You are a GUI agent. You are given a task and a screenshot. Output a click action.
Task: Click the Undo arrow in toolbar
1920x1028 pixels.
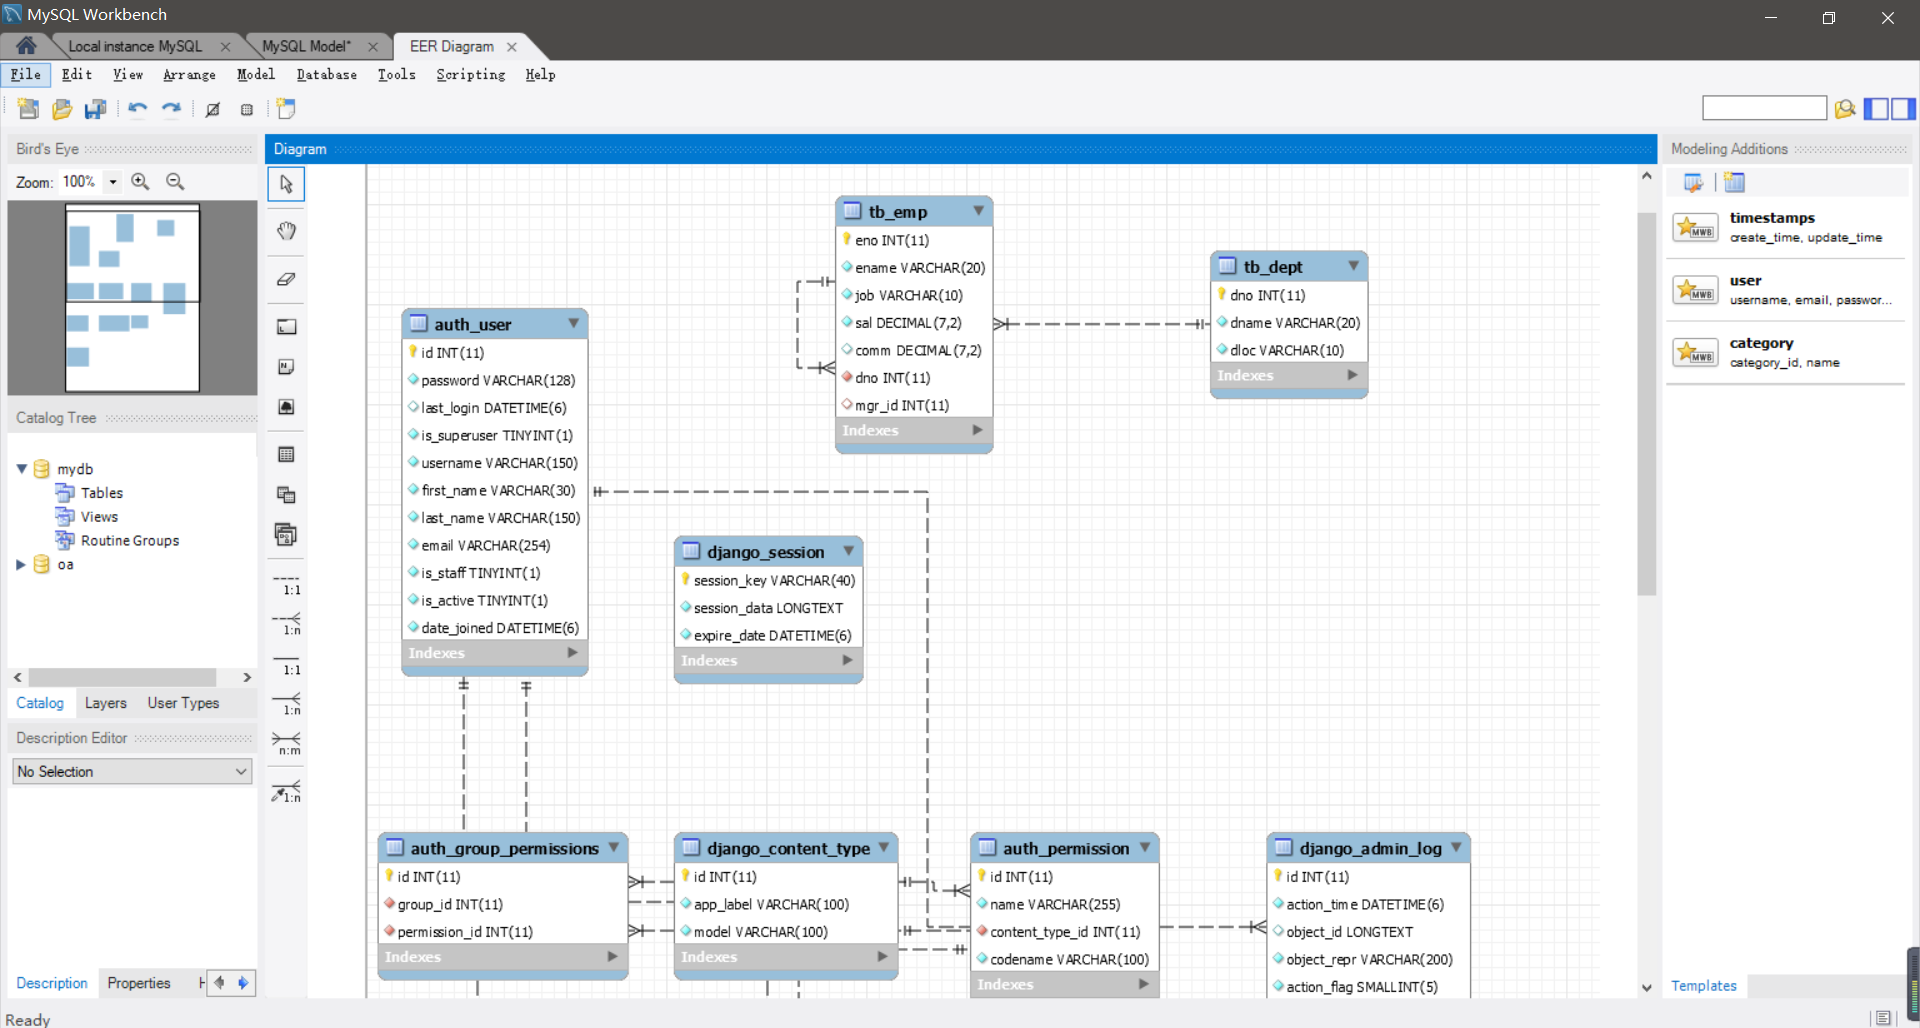[x=137, y=109]
